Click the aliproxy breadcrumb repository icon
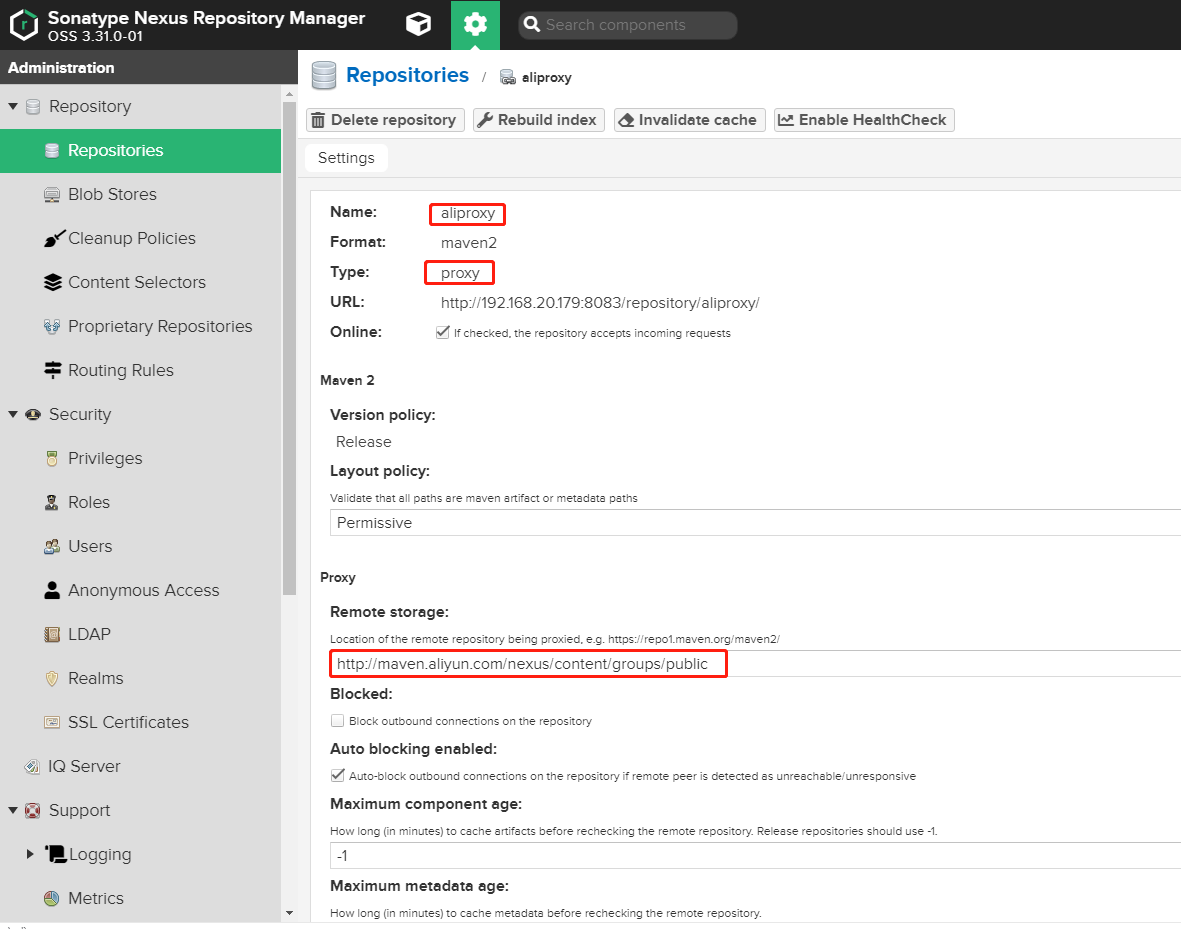 tap(508, 77)
